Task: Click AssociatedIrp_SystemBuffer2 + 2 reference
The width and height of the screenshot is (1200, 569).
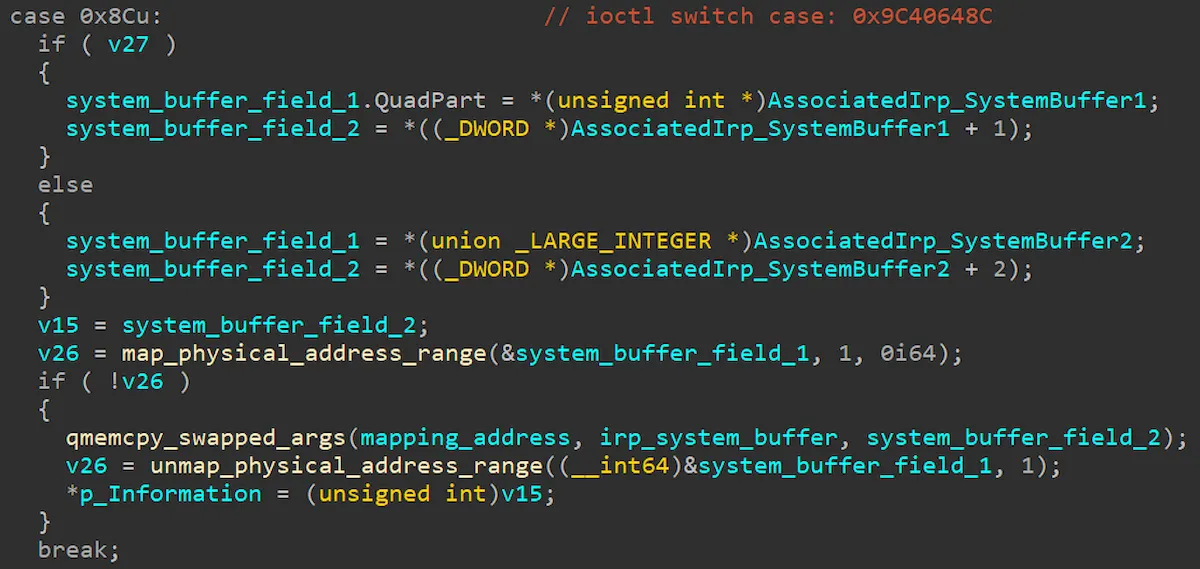Action: (x=789, y=268)
